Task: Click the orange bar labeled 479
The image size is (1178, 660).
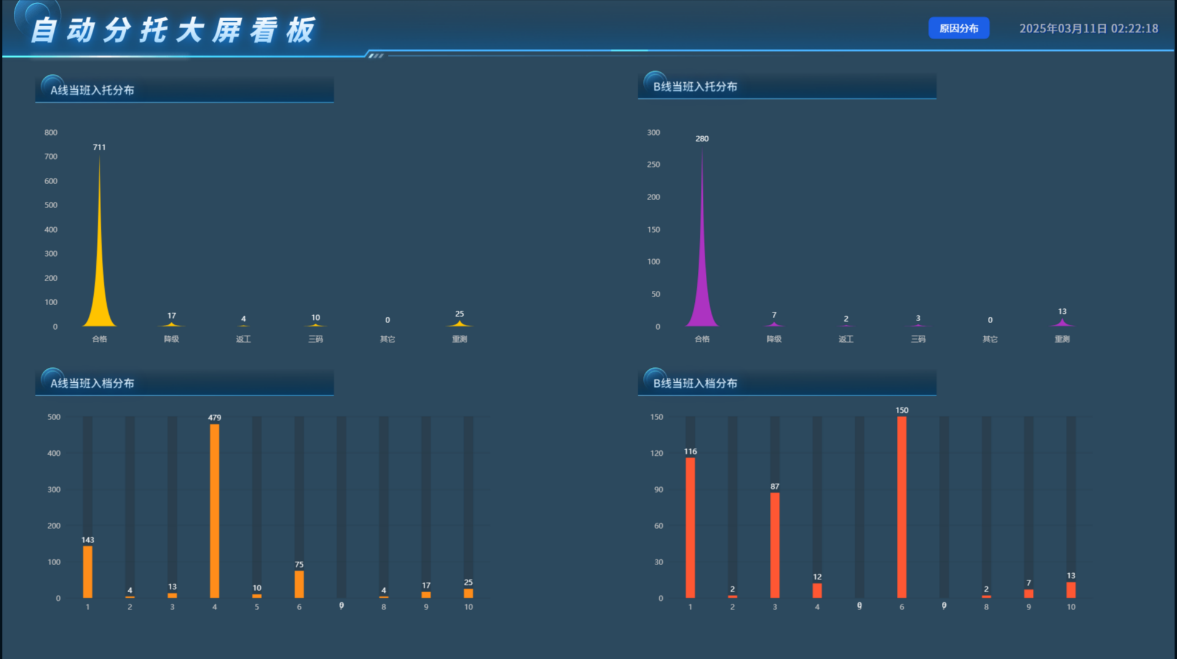Action: [215, 511]
